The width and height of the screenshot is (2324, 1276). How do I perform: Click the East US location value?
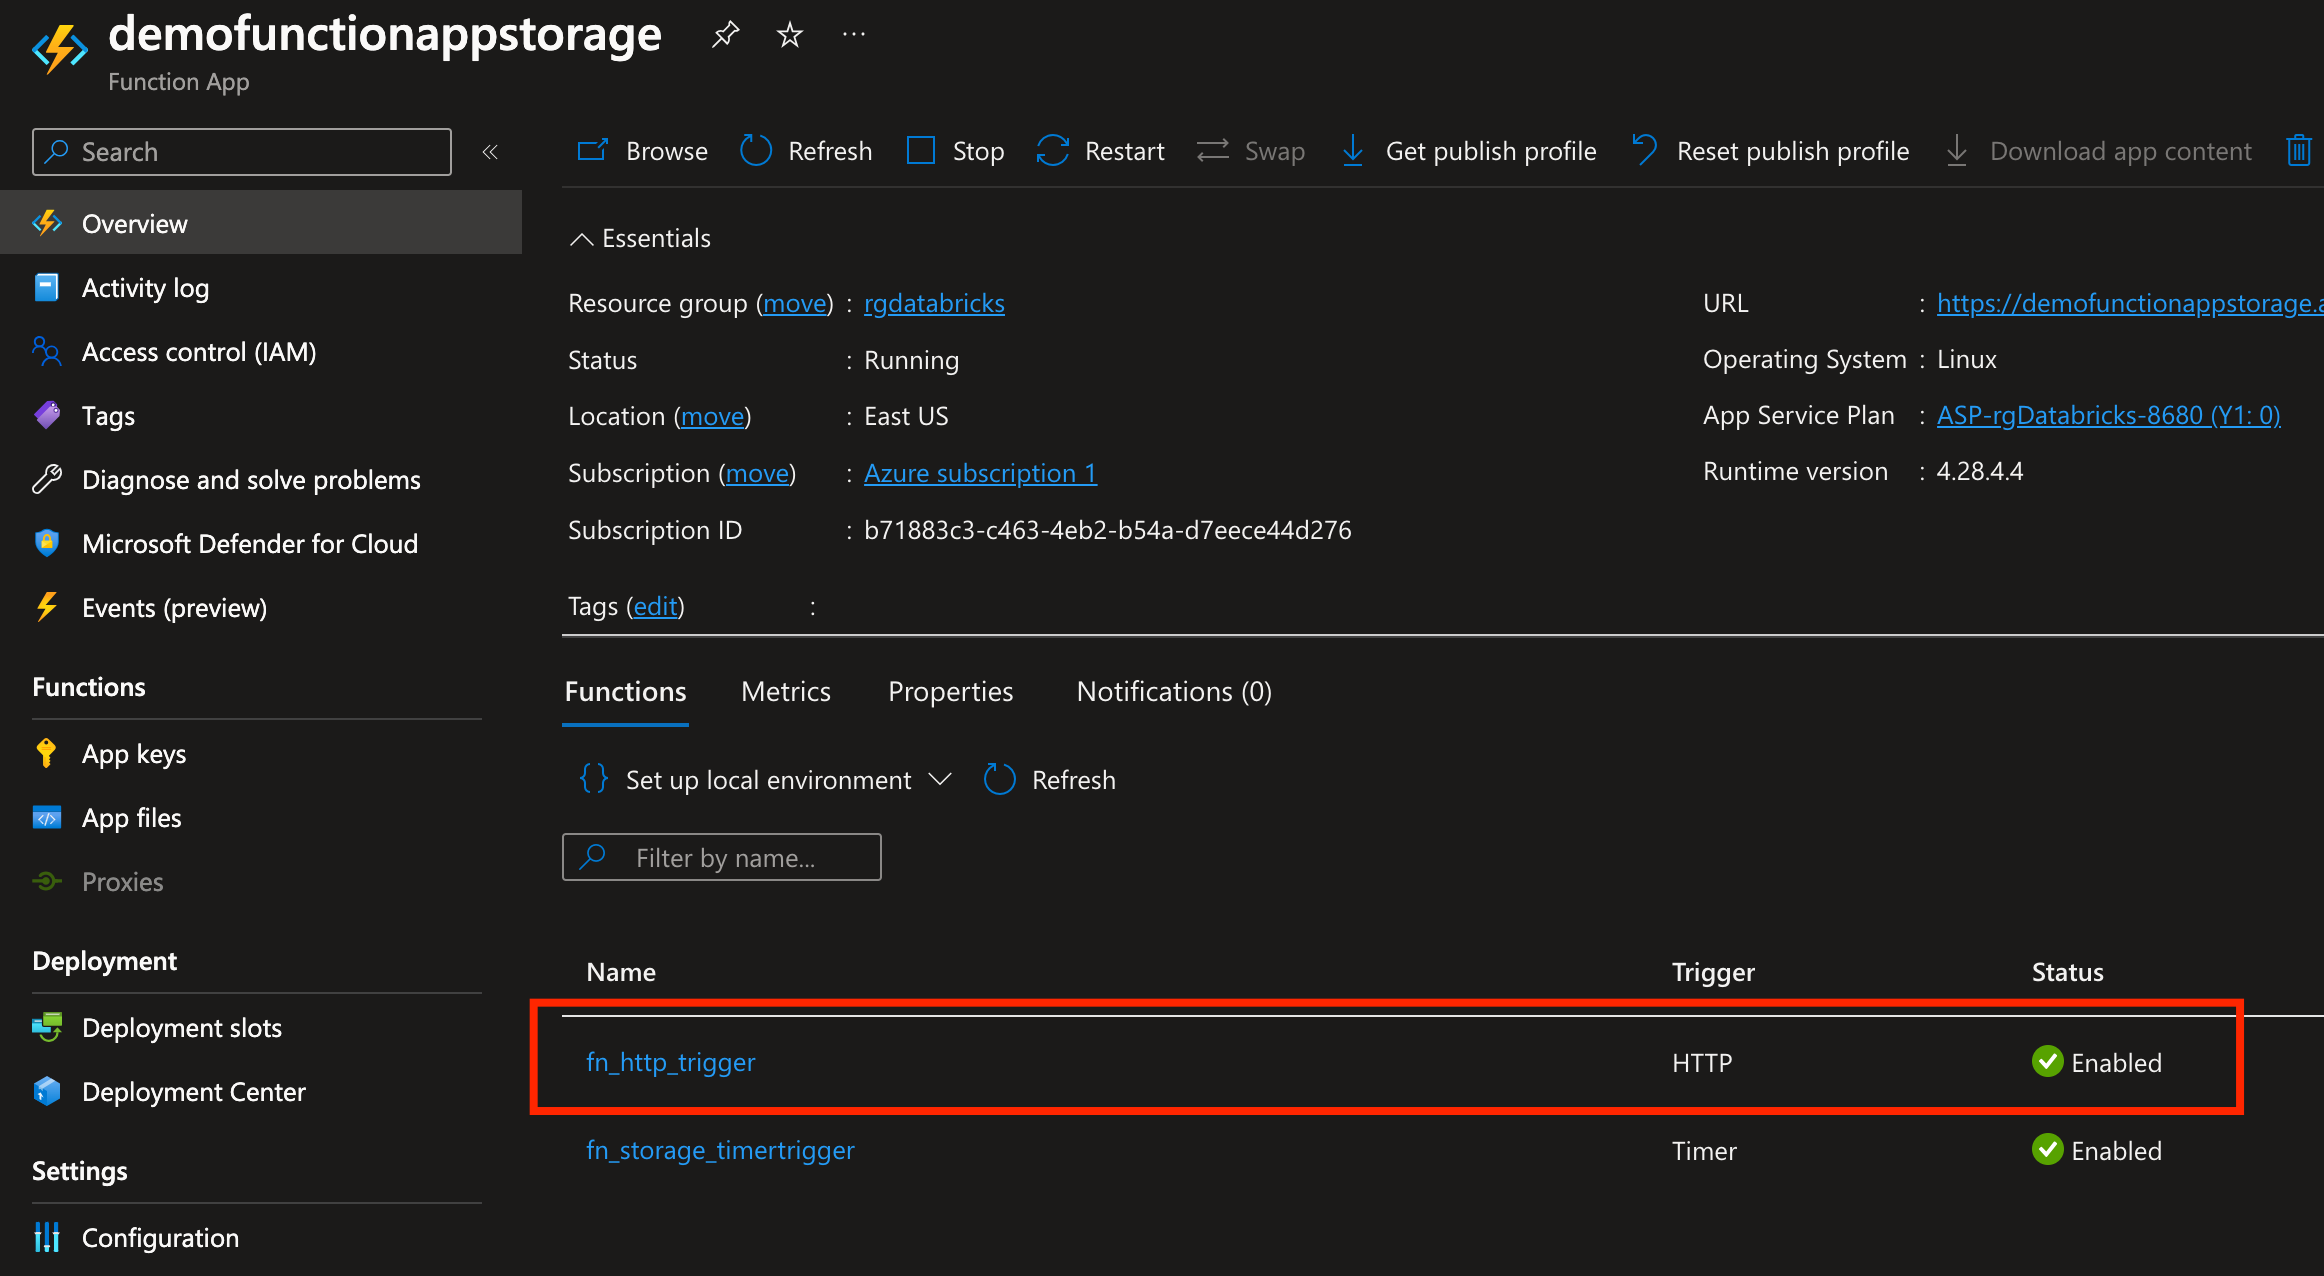(906, 416)
